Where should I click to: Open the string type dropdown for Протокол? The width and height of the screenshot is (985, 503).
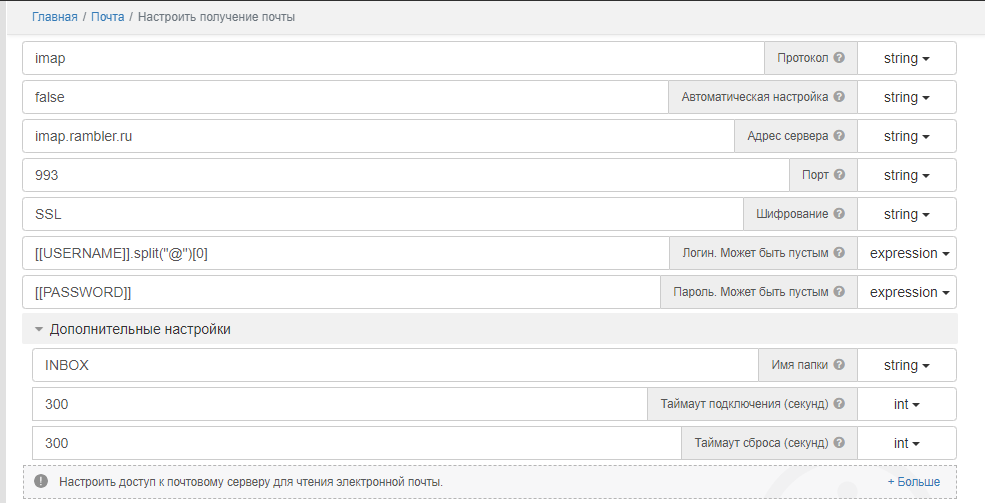point(906,58)
